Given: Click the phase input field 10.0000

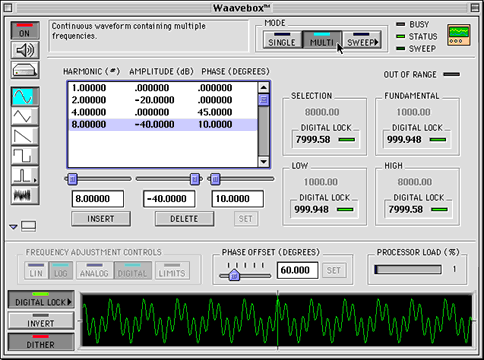Looking at the screenshot, I should [238, 199].
